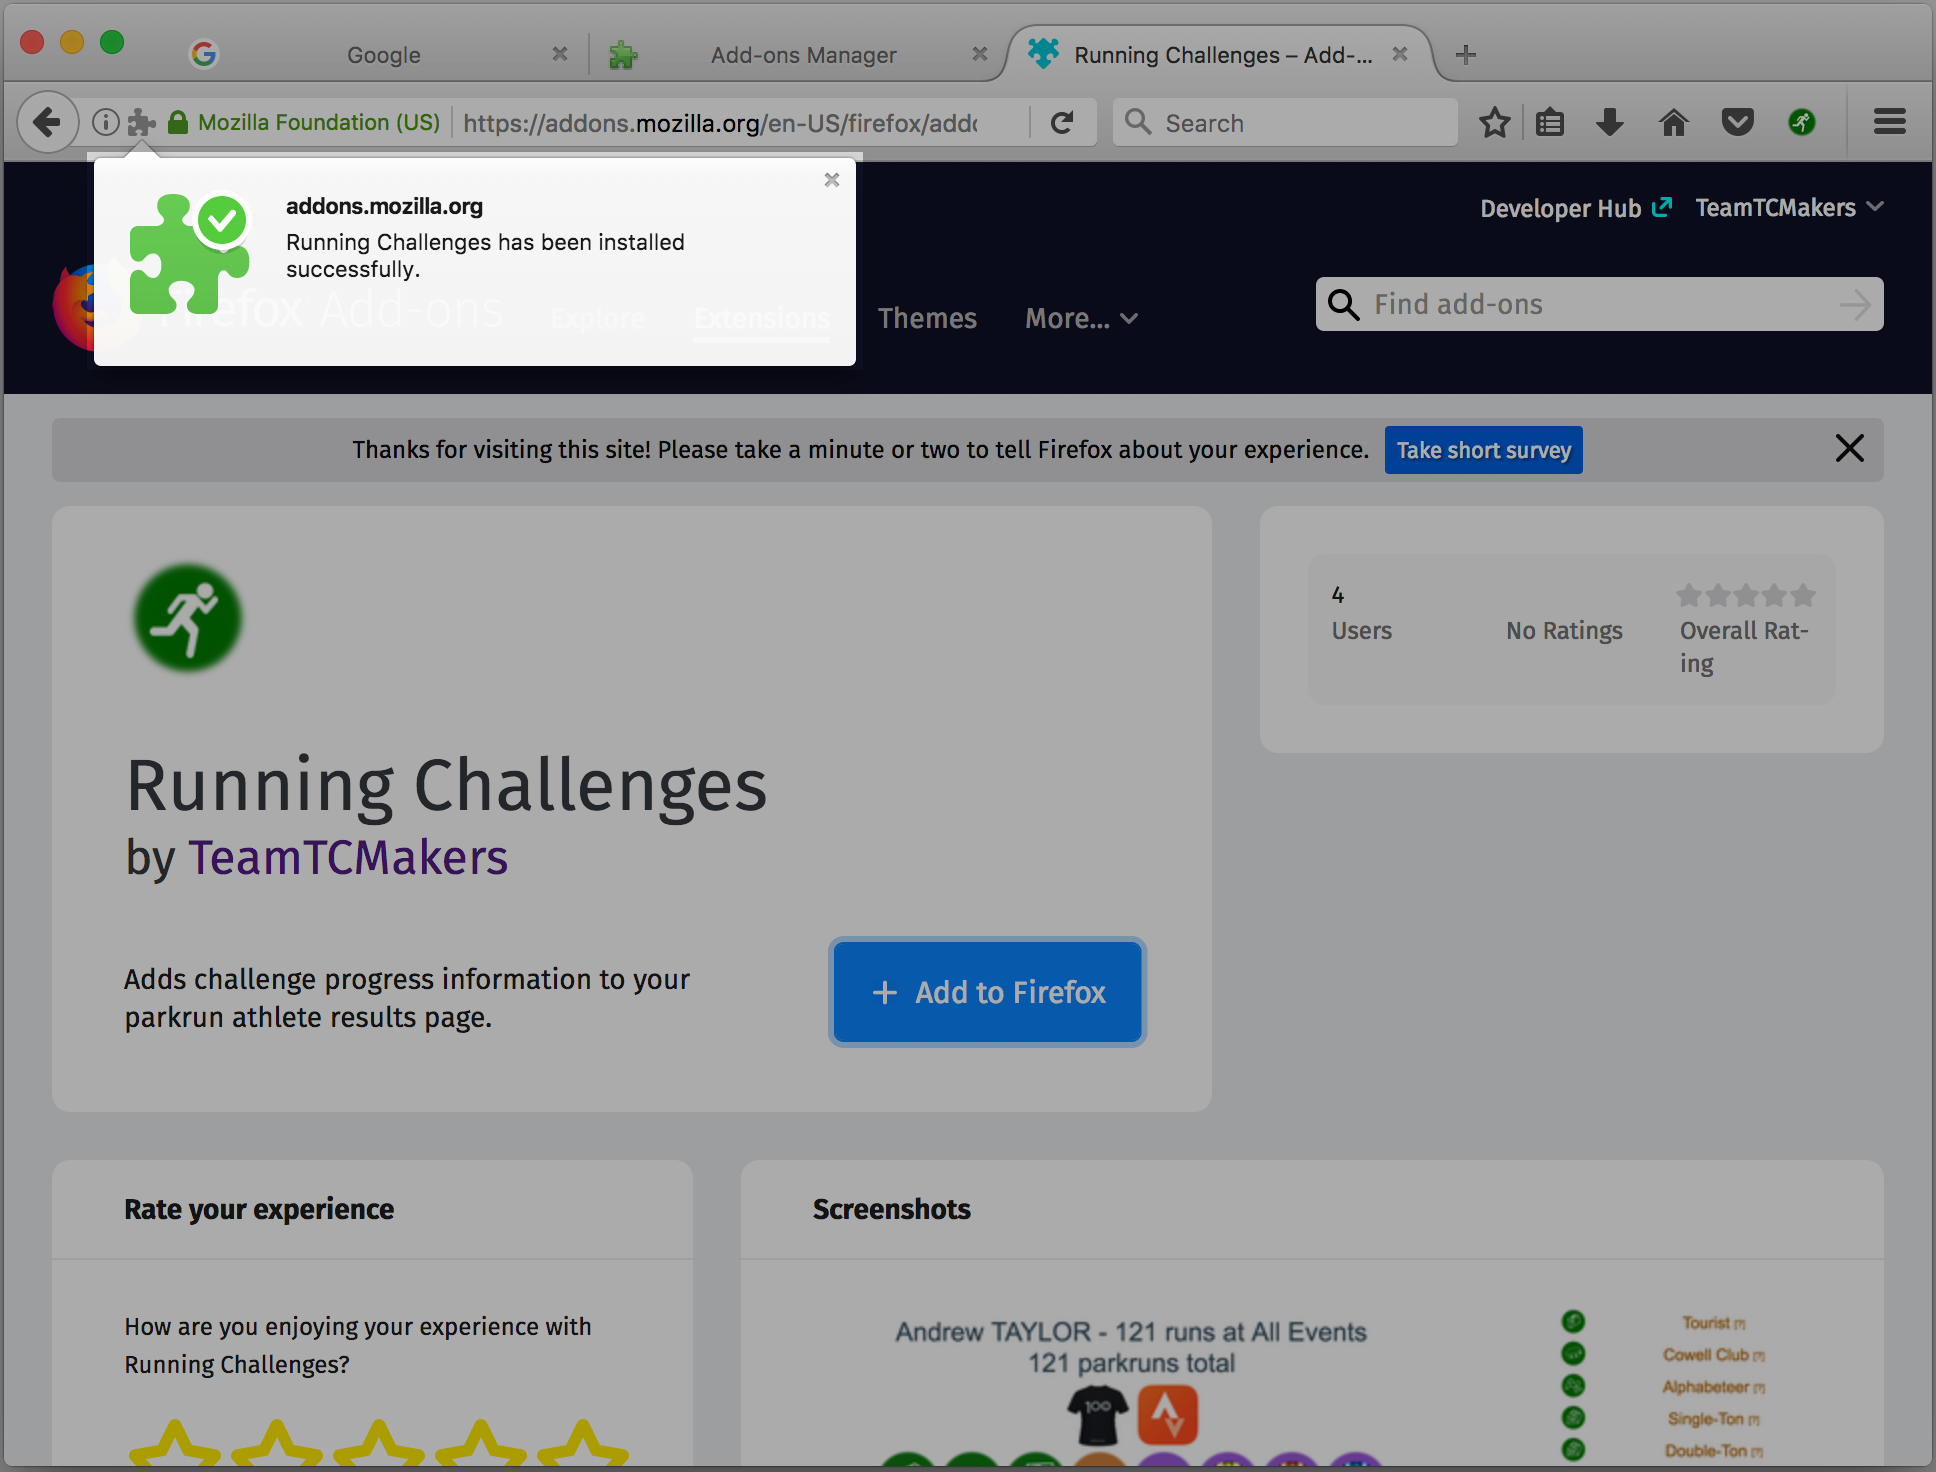Close the install success notification popup
The width and height of the screenshot is (1936, 1472).
831,180
